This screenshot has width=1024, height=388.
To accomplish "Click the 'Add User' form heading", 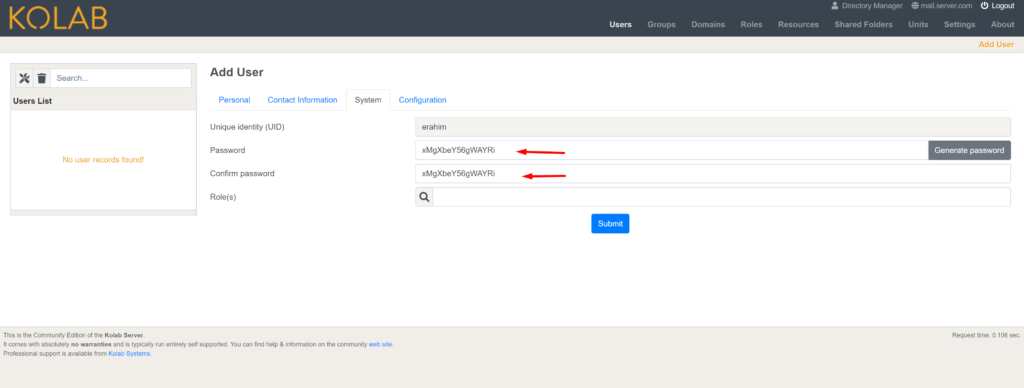I will [x=236, y=73].
